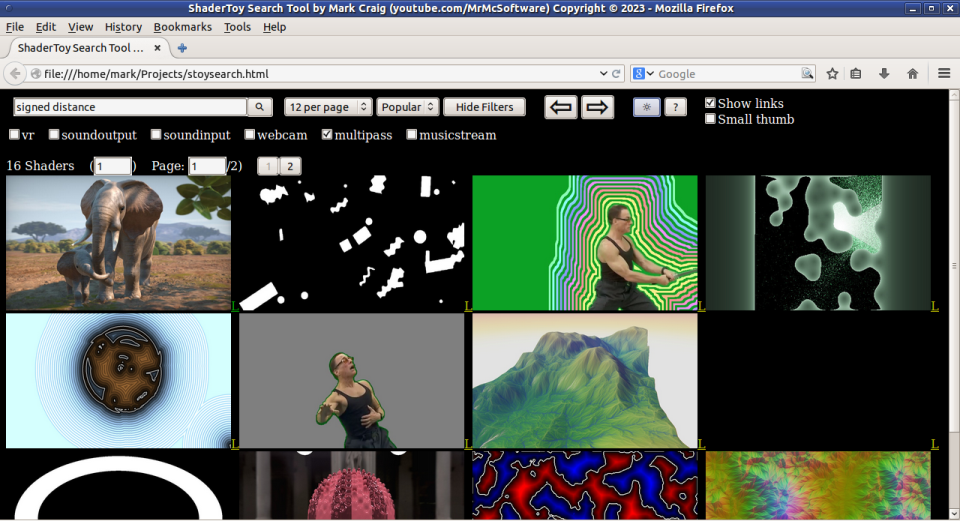Open the gray background man thumbnail
The height and width of the screenshot is (521, 960).
tap(351, 381)
